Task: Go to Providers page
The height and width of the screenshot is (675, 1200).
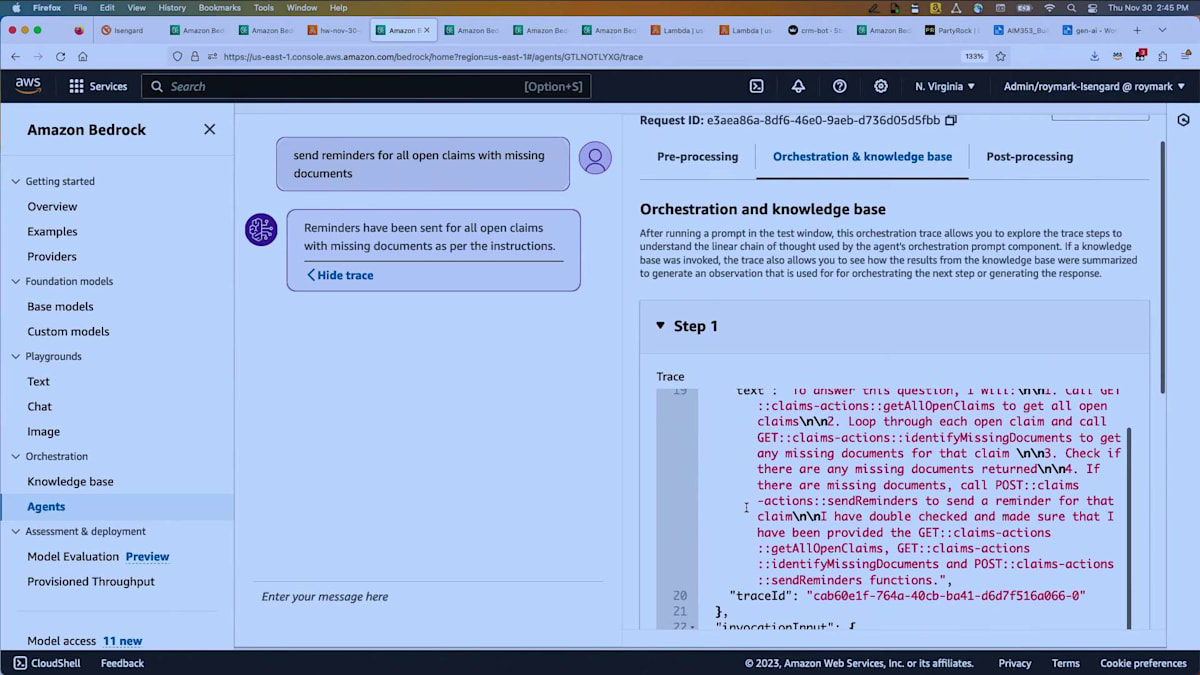Action: (x=52, y=256)
